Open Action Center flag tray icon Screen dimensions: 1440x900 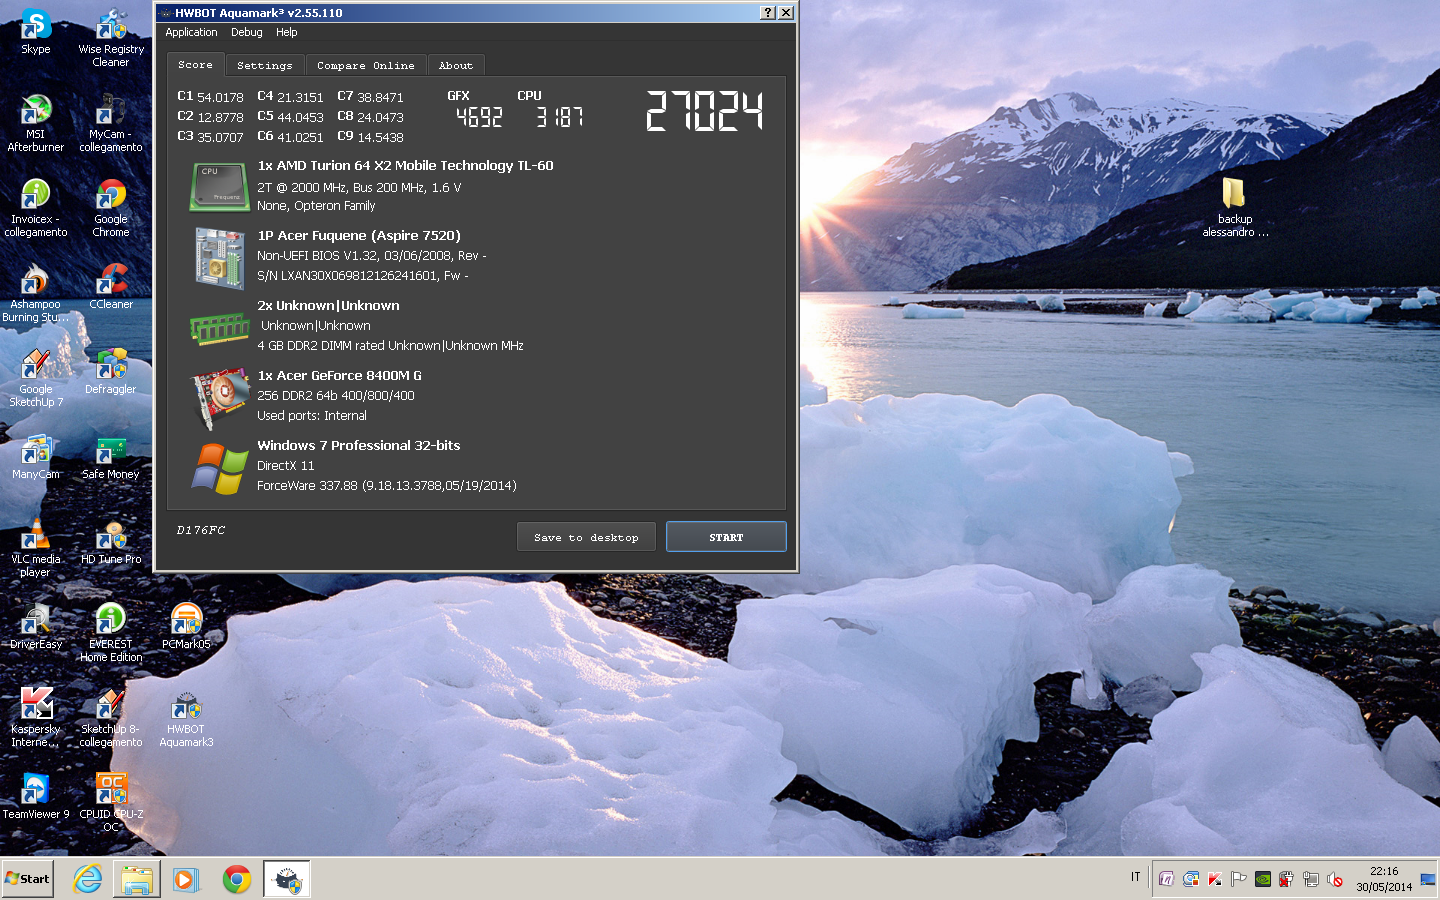click(x=1239, y=879)
